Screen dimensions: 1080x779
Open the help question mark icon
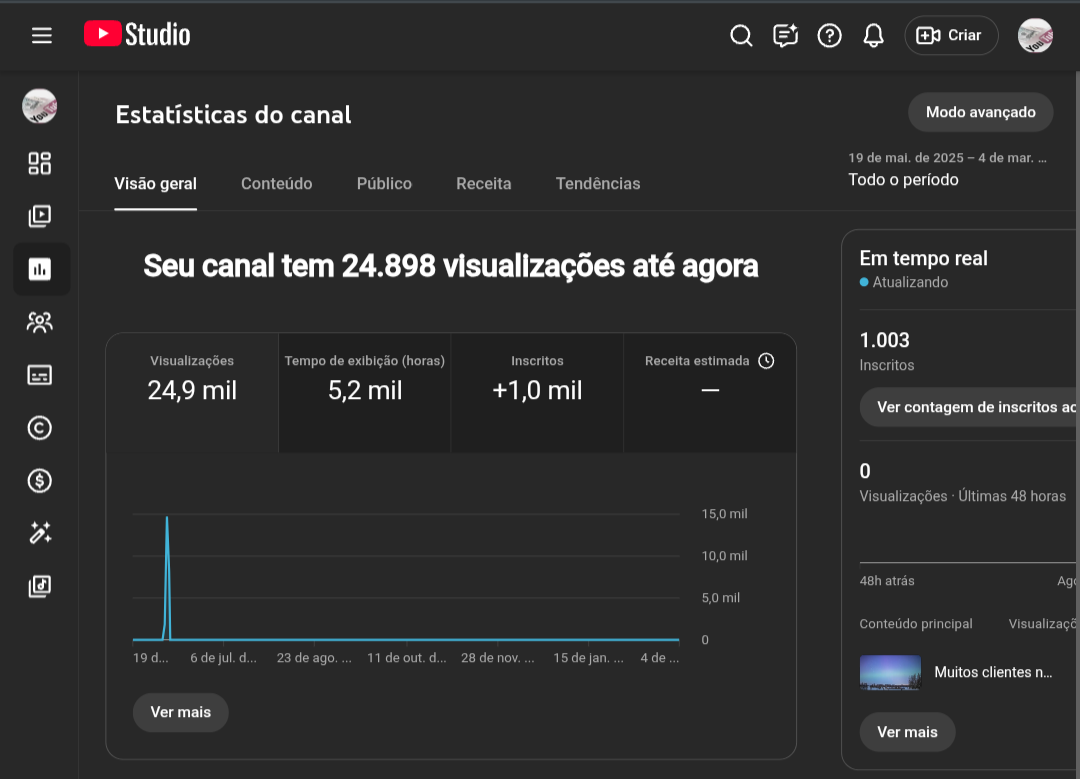(829, 36)
